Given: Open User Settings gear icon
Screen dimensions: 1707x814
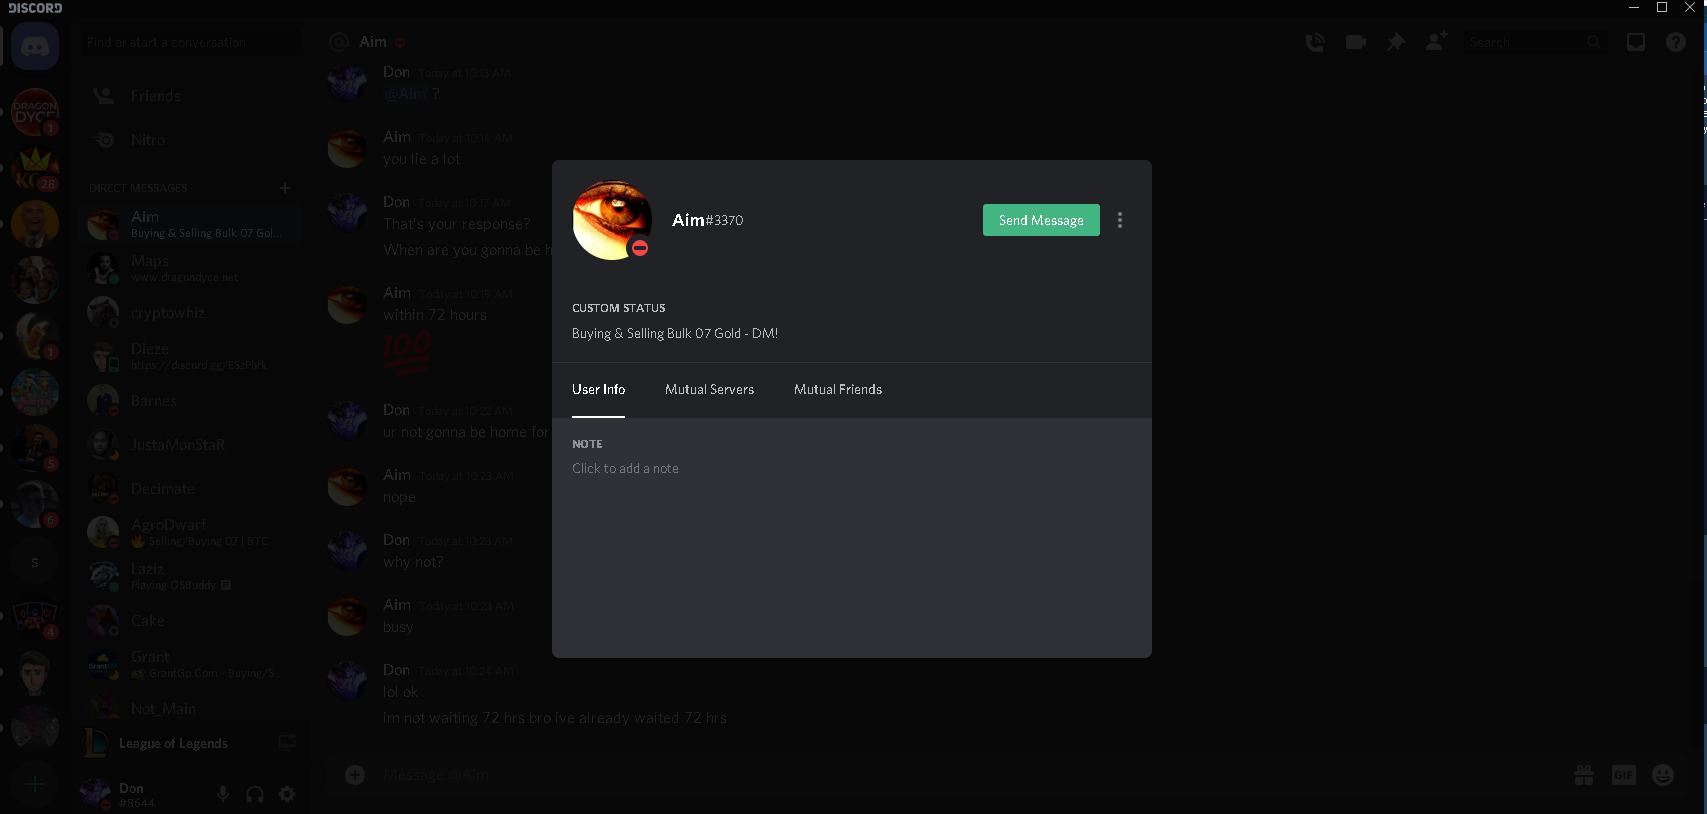Looking at the screenshot, I should [287, 794].
